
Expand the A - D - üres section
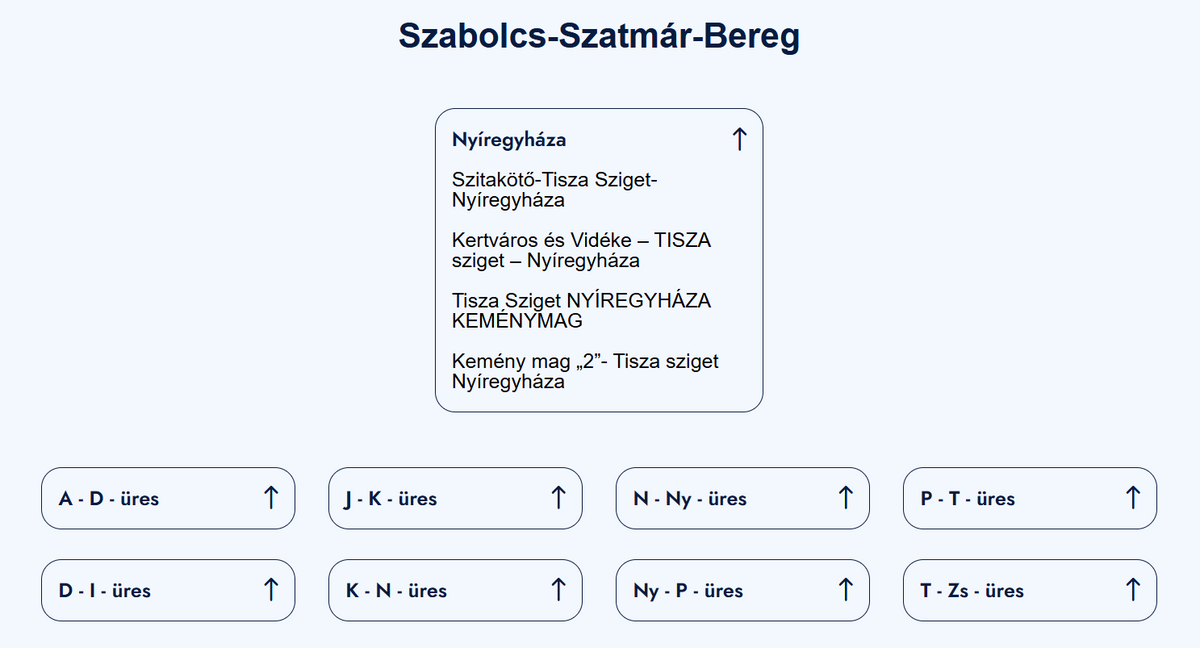[109, 498]
